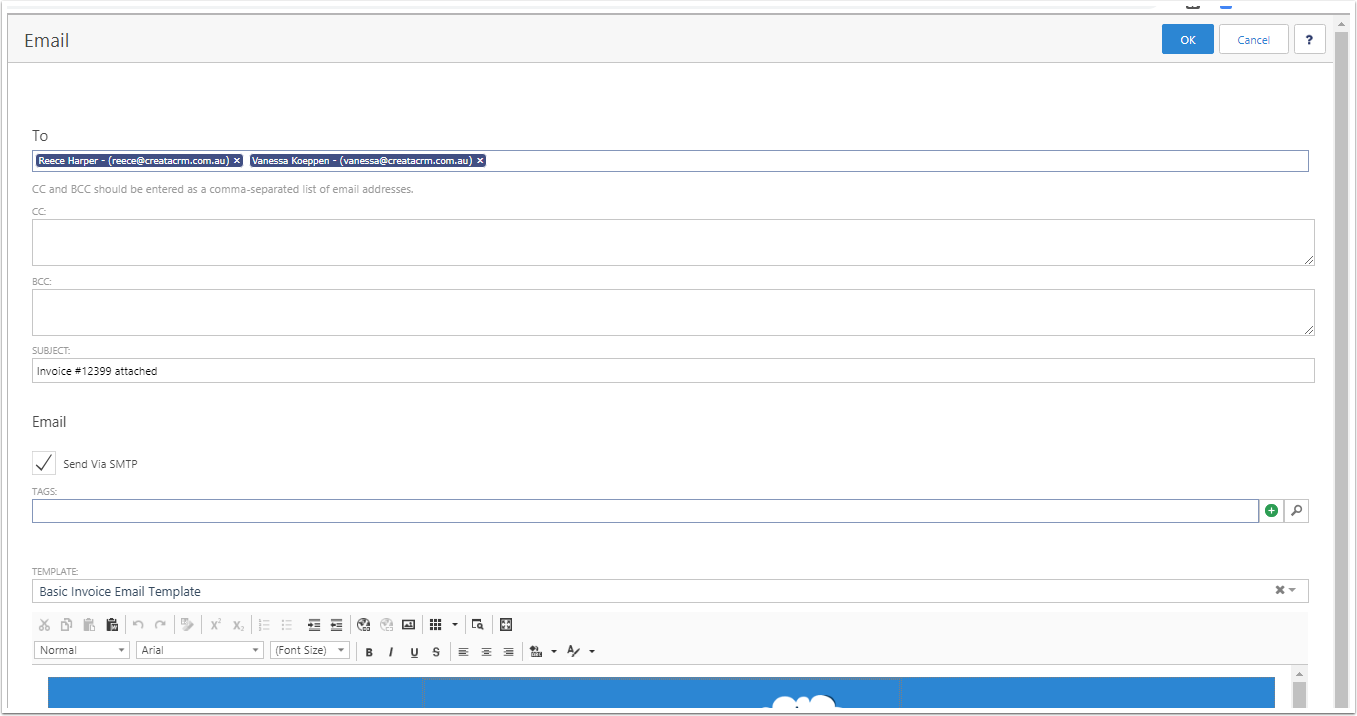Align text right

(x=509, y=652)
